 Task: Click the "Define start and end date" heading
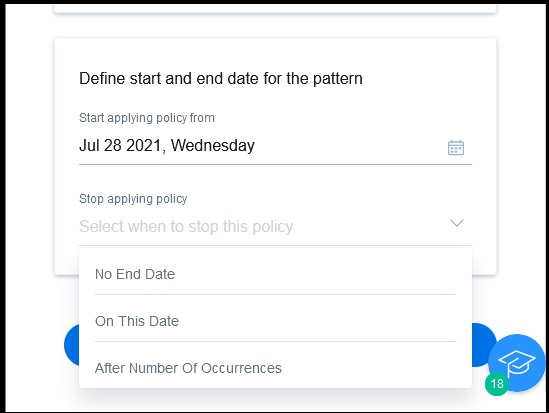click(x=221, y=78)
